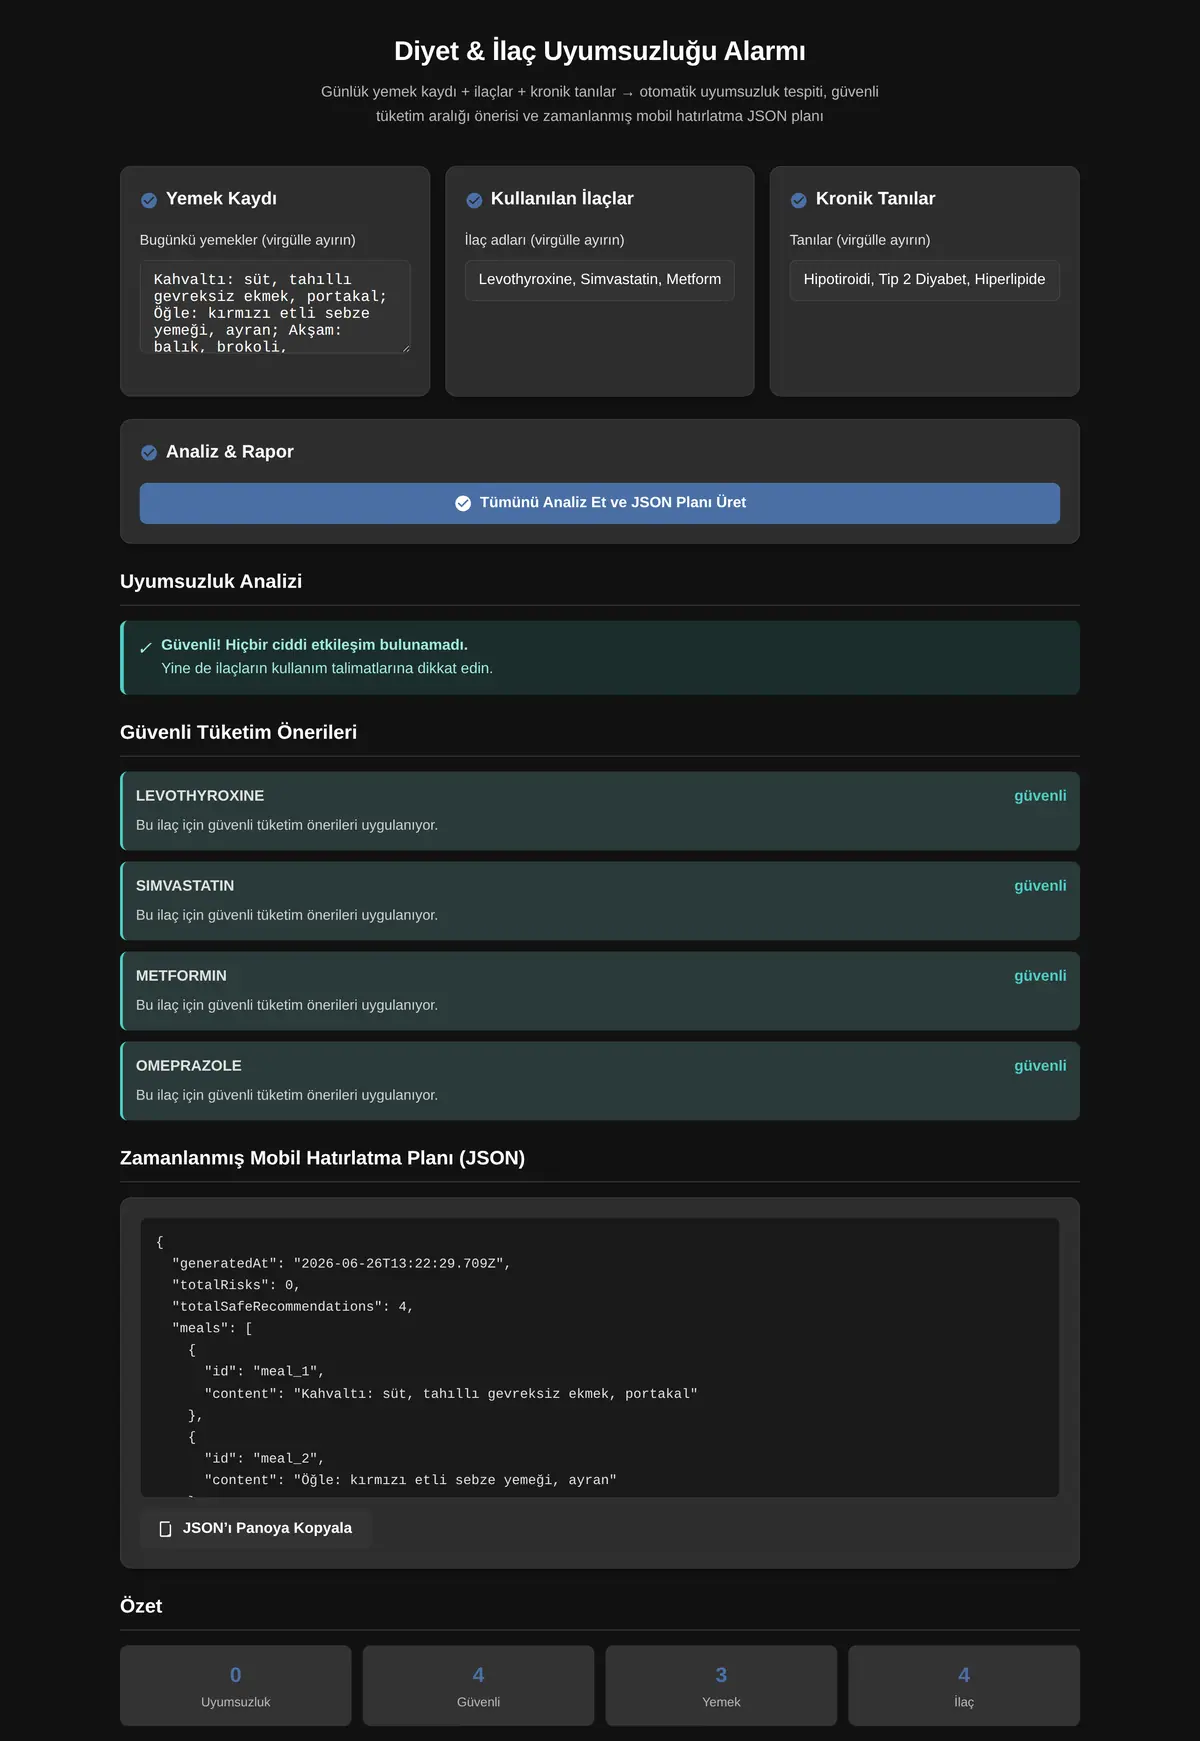Click the Zamanlanmış Mobil Hatırlatma Planı heading

tap(322, 1159)
